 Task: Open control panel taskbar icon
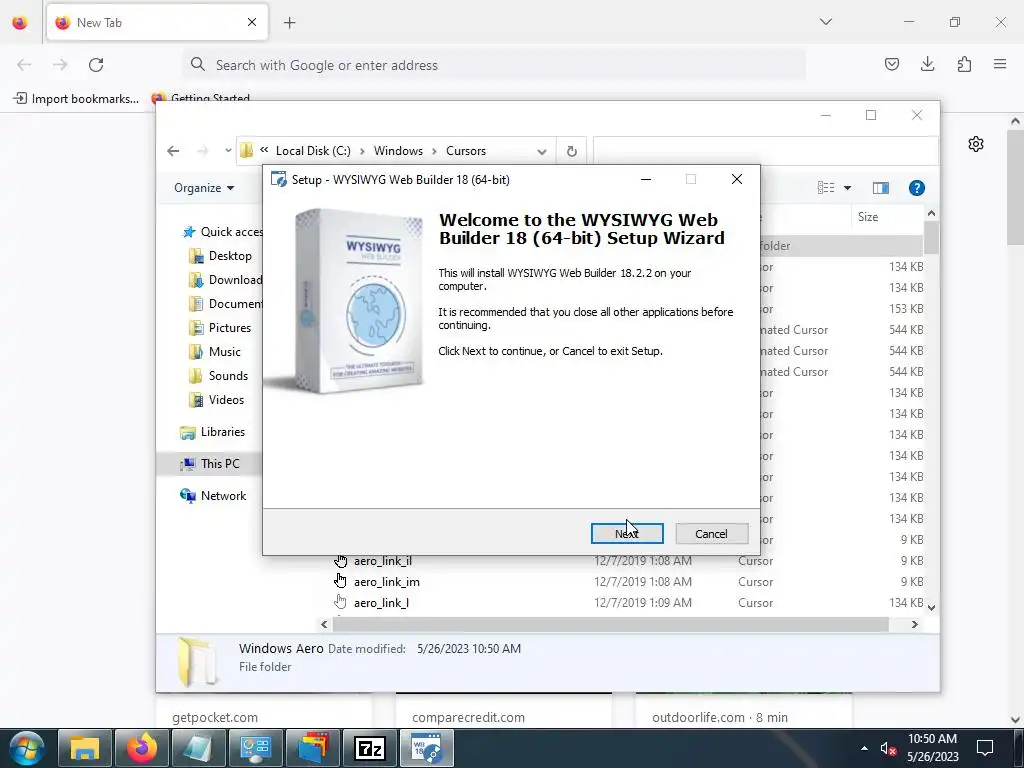coord(256,748)
